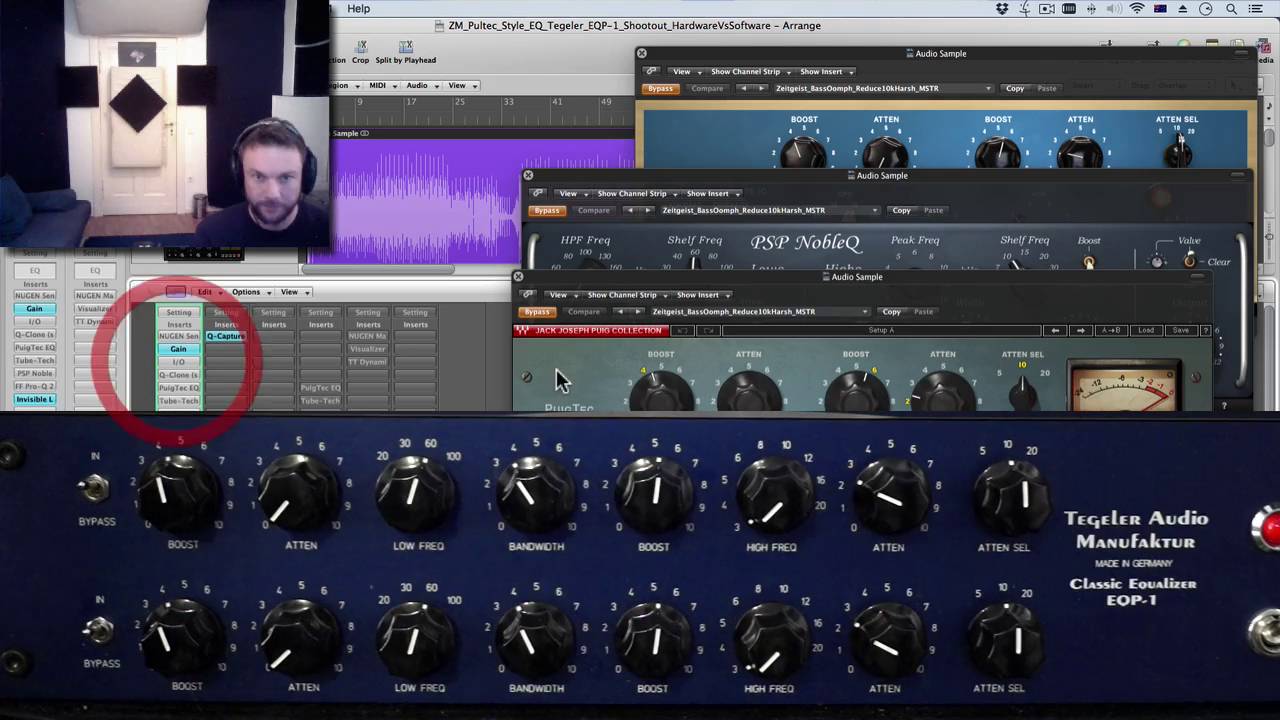Click the volume icon in menu bar
The image size is (1280, 720).
1114,9
